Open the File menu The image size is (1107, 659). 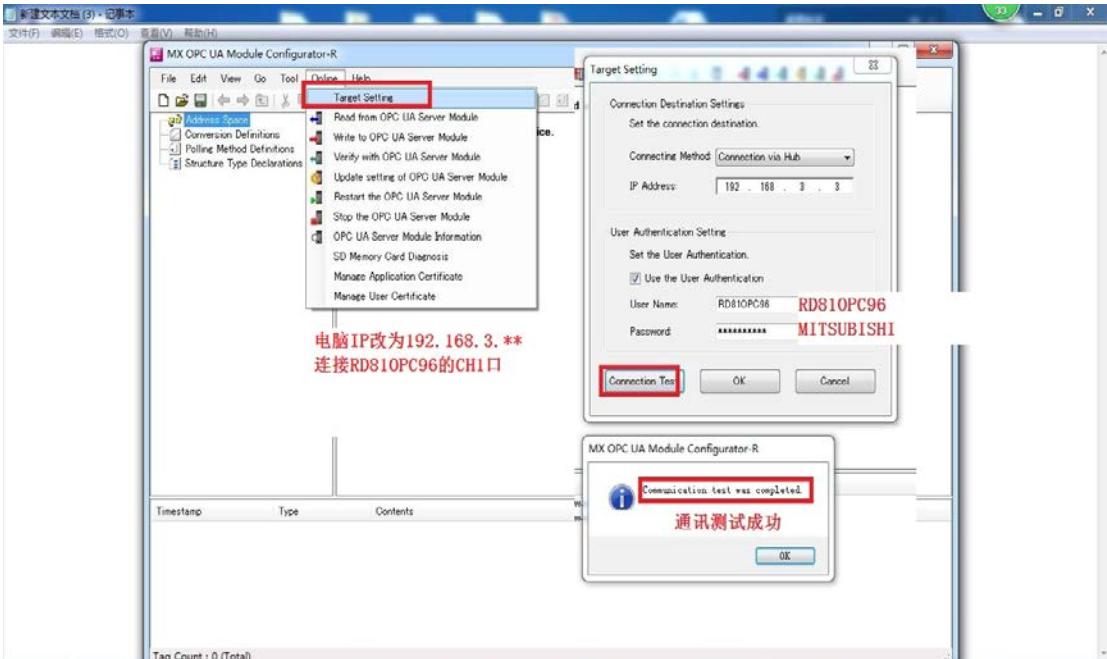(168, 78)
